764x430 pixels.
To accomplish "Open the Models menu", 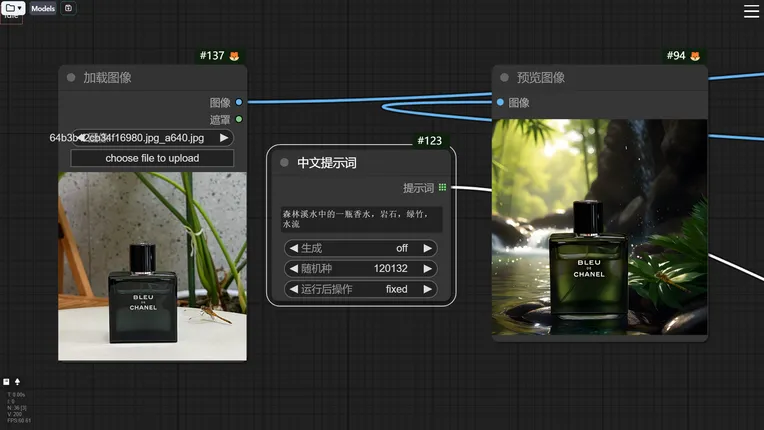I will click(x=43, y=8).
